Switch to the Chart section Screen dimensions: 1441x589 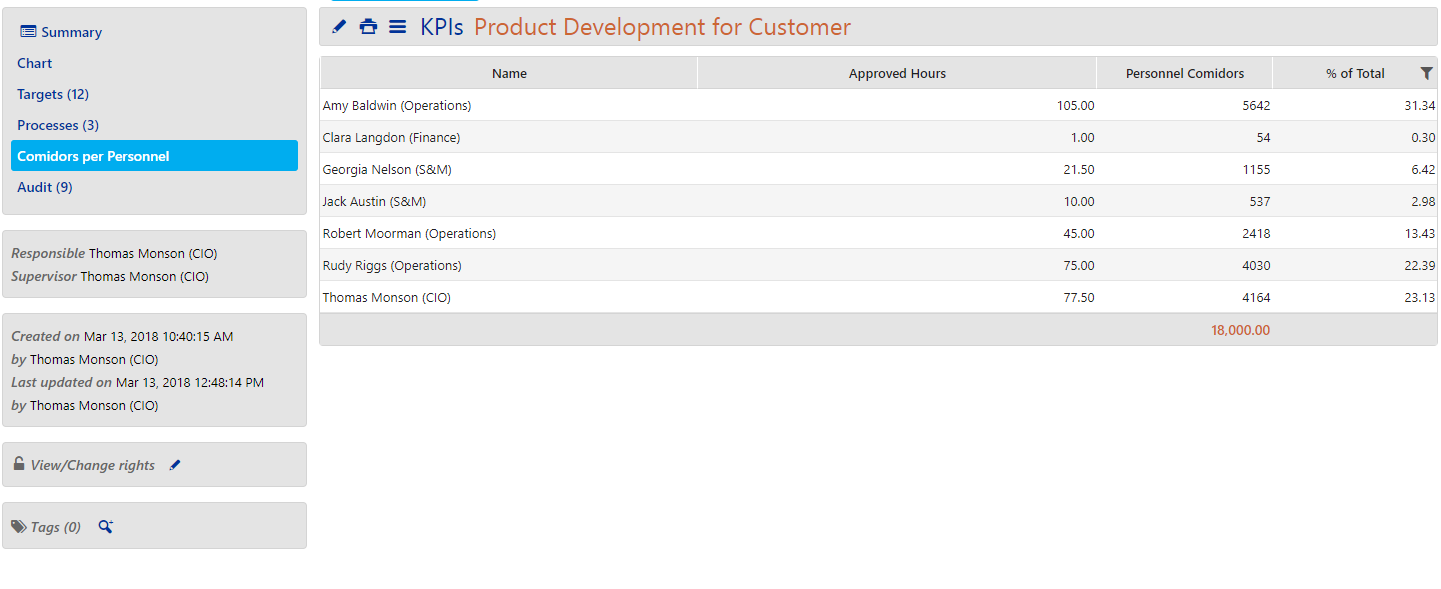pyautogui.click(x=34, y=63)
